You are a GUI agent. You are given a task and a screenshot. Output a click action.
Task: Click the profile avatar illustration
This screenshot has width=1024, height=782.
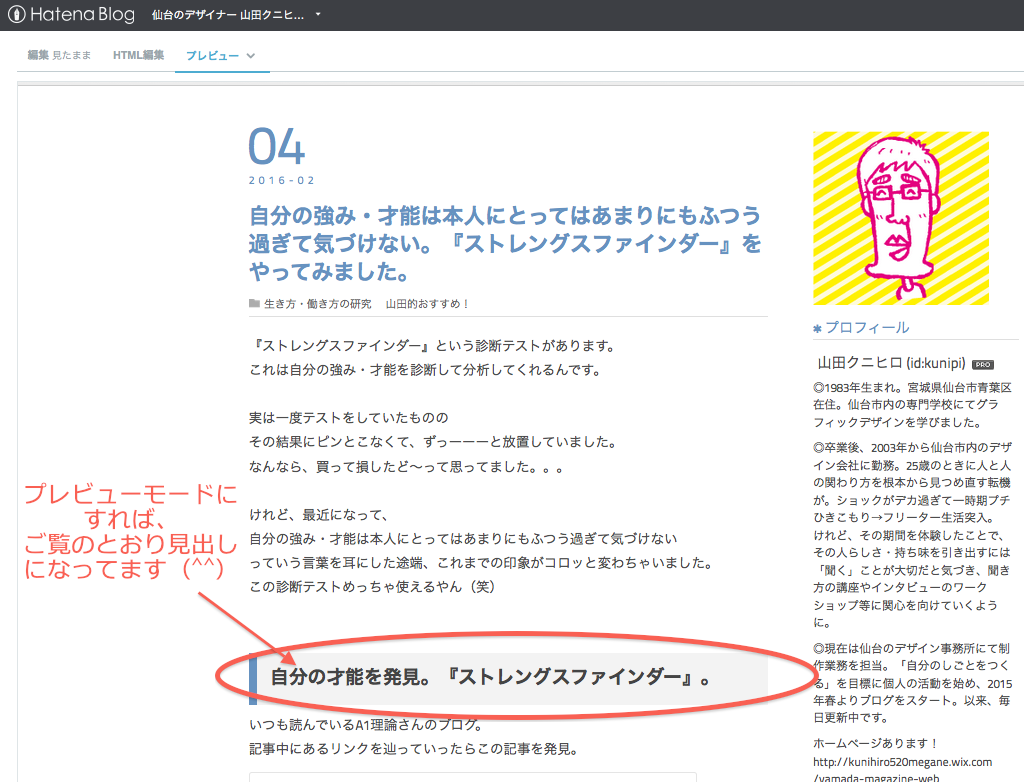[901, 218]
